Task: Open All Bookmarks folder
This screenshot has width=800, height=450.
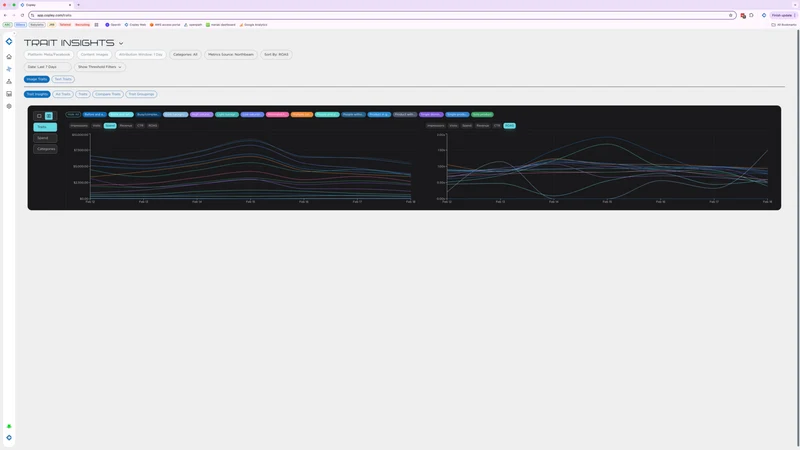Action: tap(784, 24)
